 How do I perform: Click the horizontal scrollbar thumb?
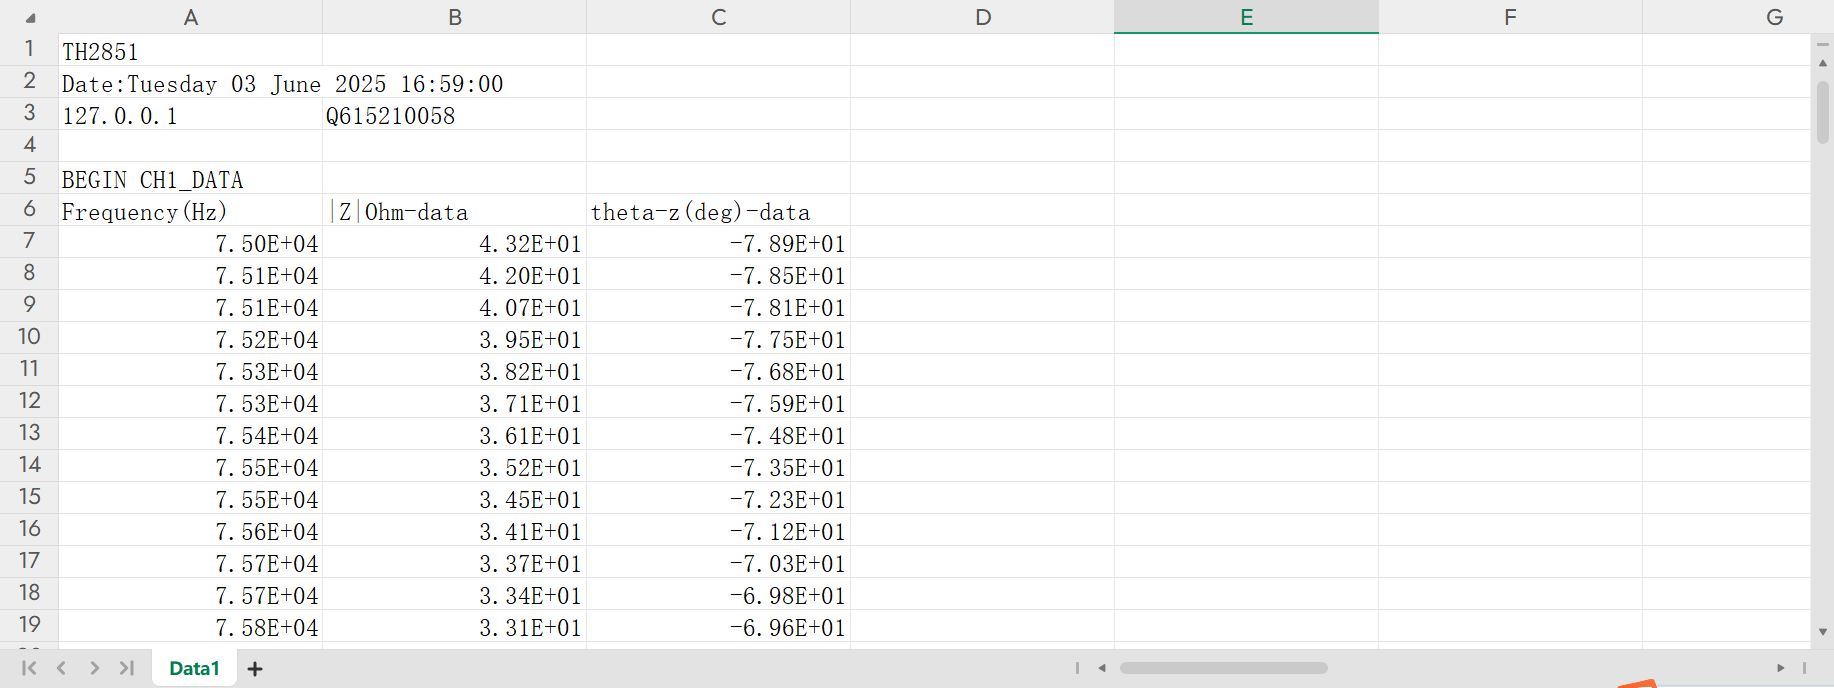click(1223, 668)
